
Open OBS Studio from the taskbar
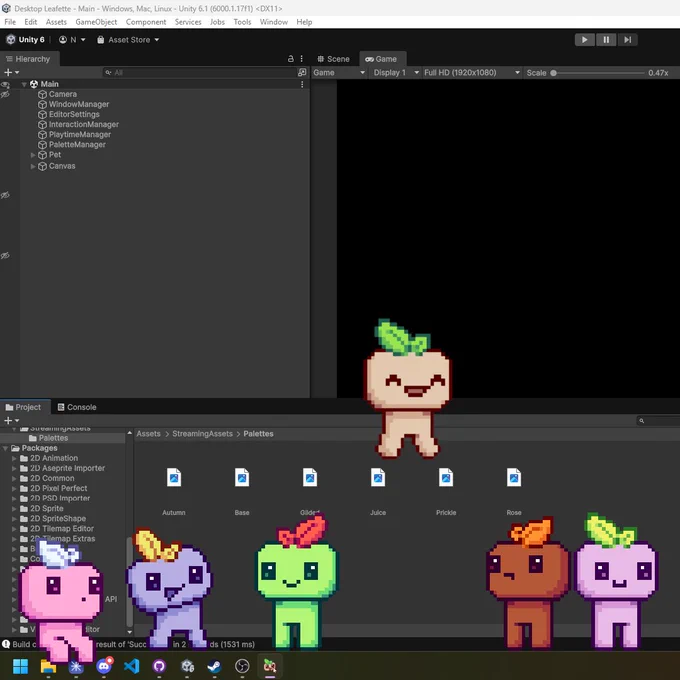[242, 666]
